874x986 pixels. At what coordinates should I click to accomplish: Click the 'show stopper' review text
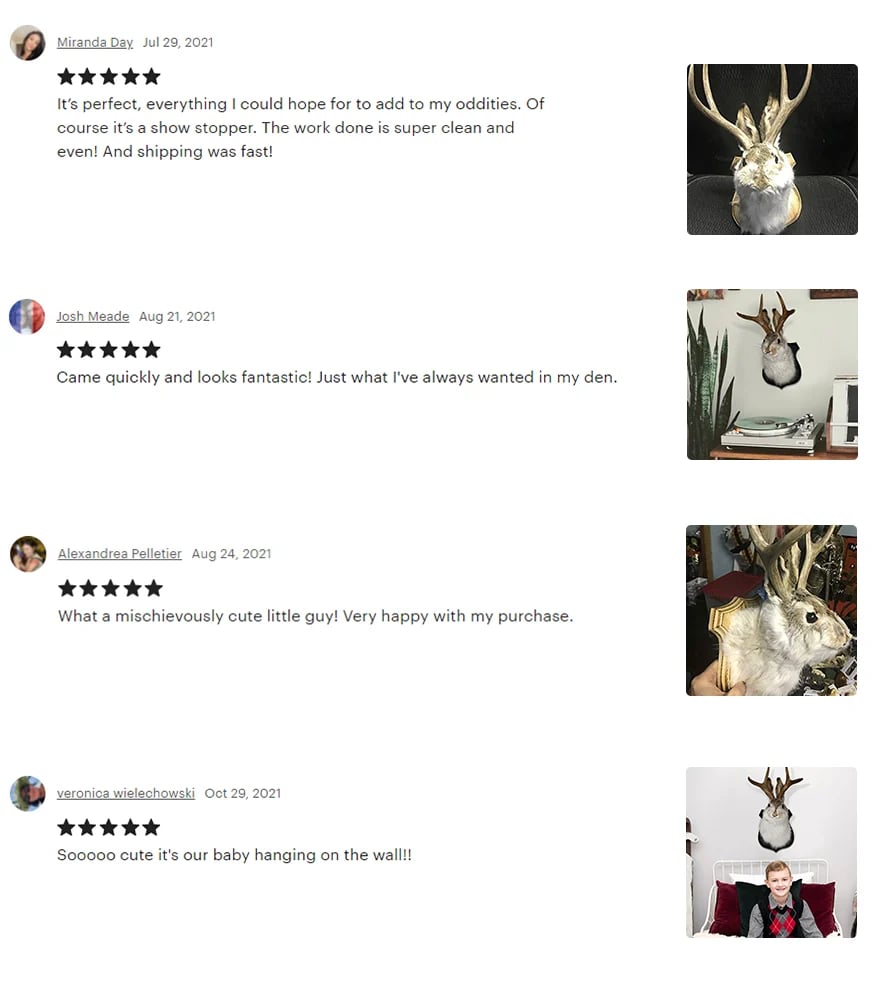(x=301, y=128)
